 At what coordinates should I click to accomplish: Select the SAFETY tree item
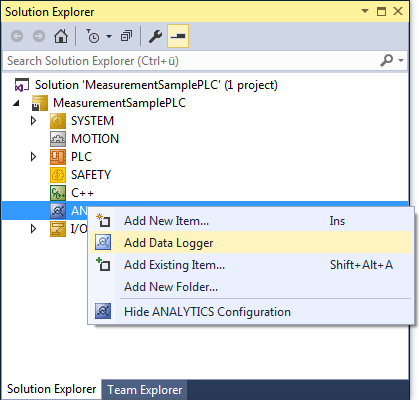pyautogui.click(x=91, y=175)
